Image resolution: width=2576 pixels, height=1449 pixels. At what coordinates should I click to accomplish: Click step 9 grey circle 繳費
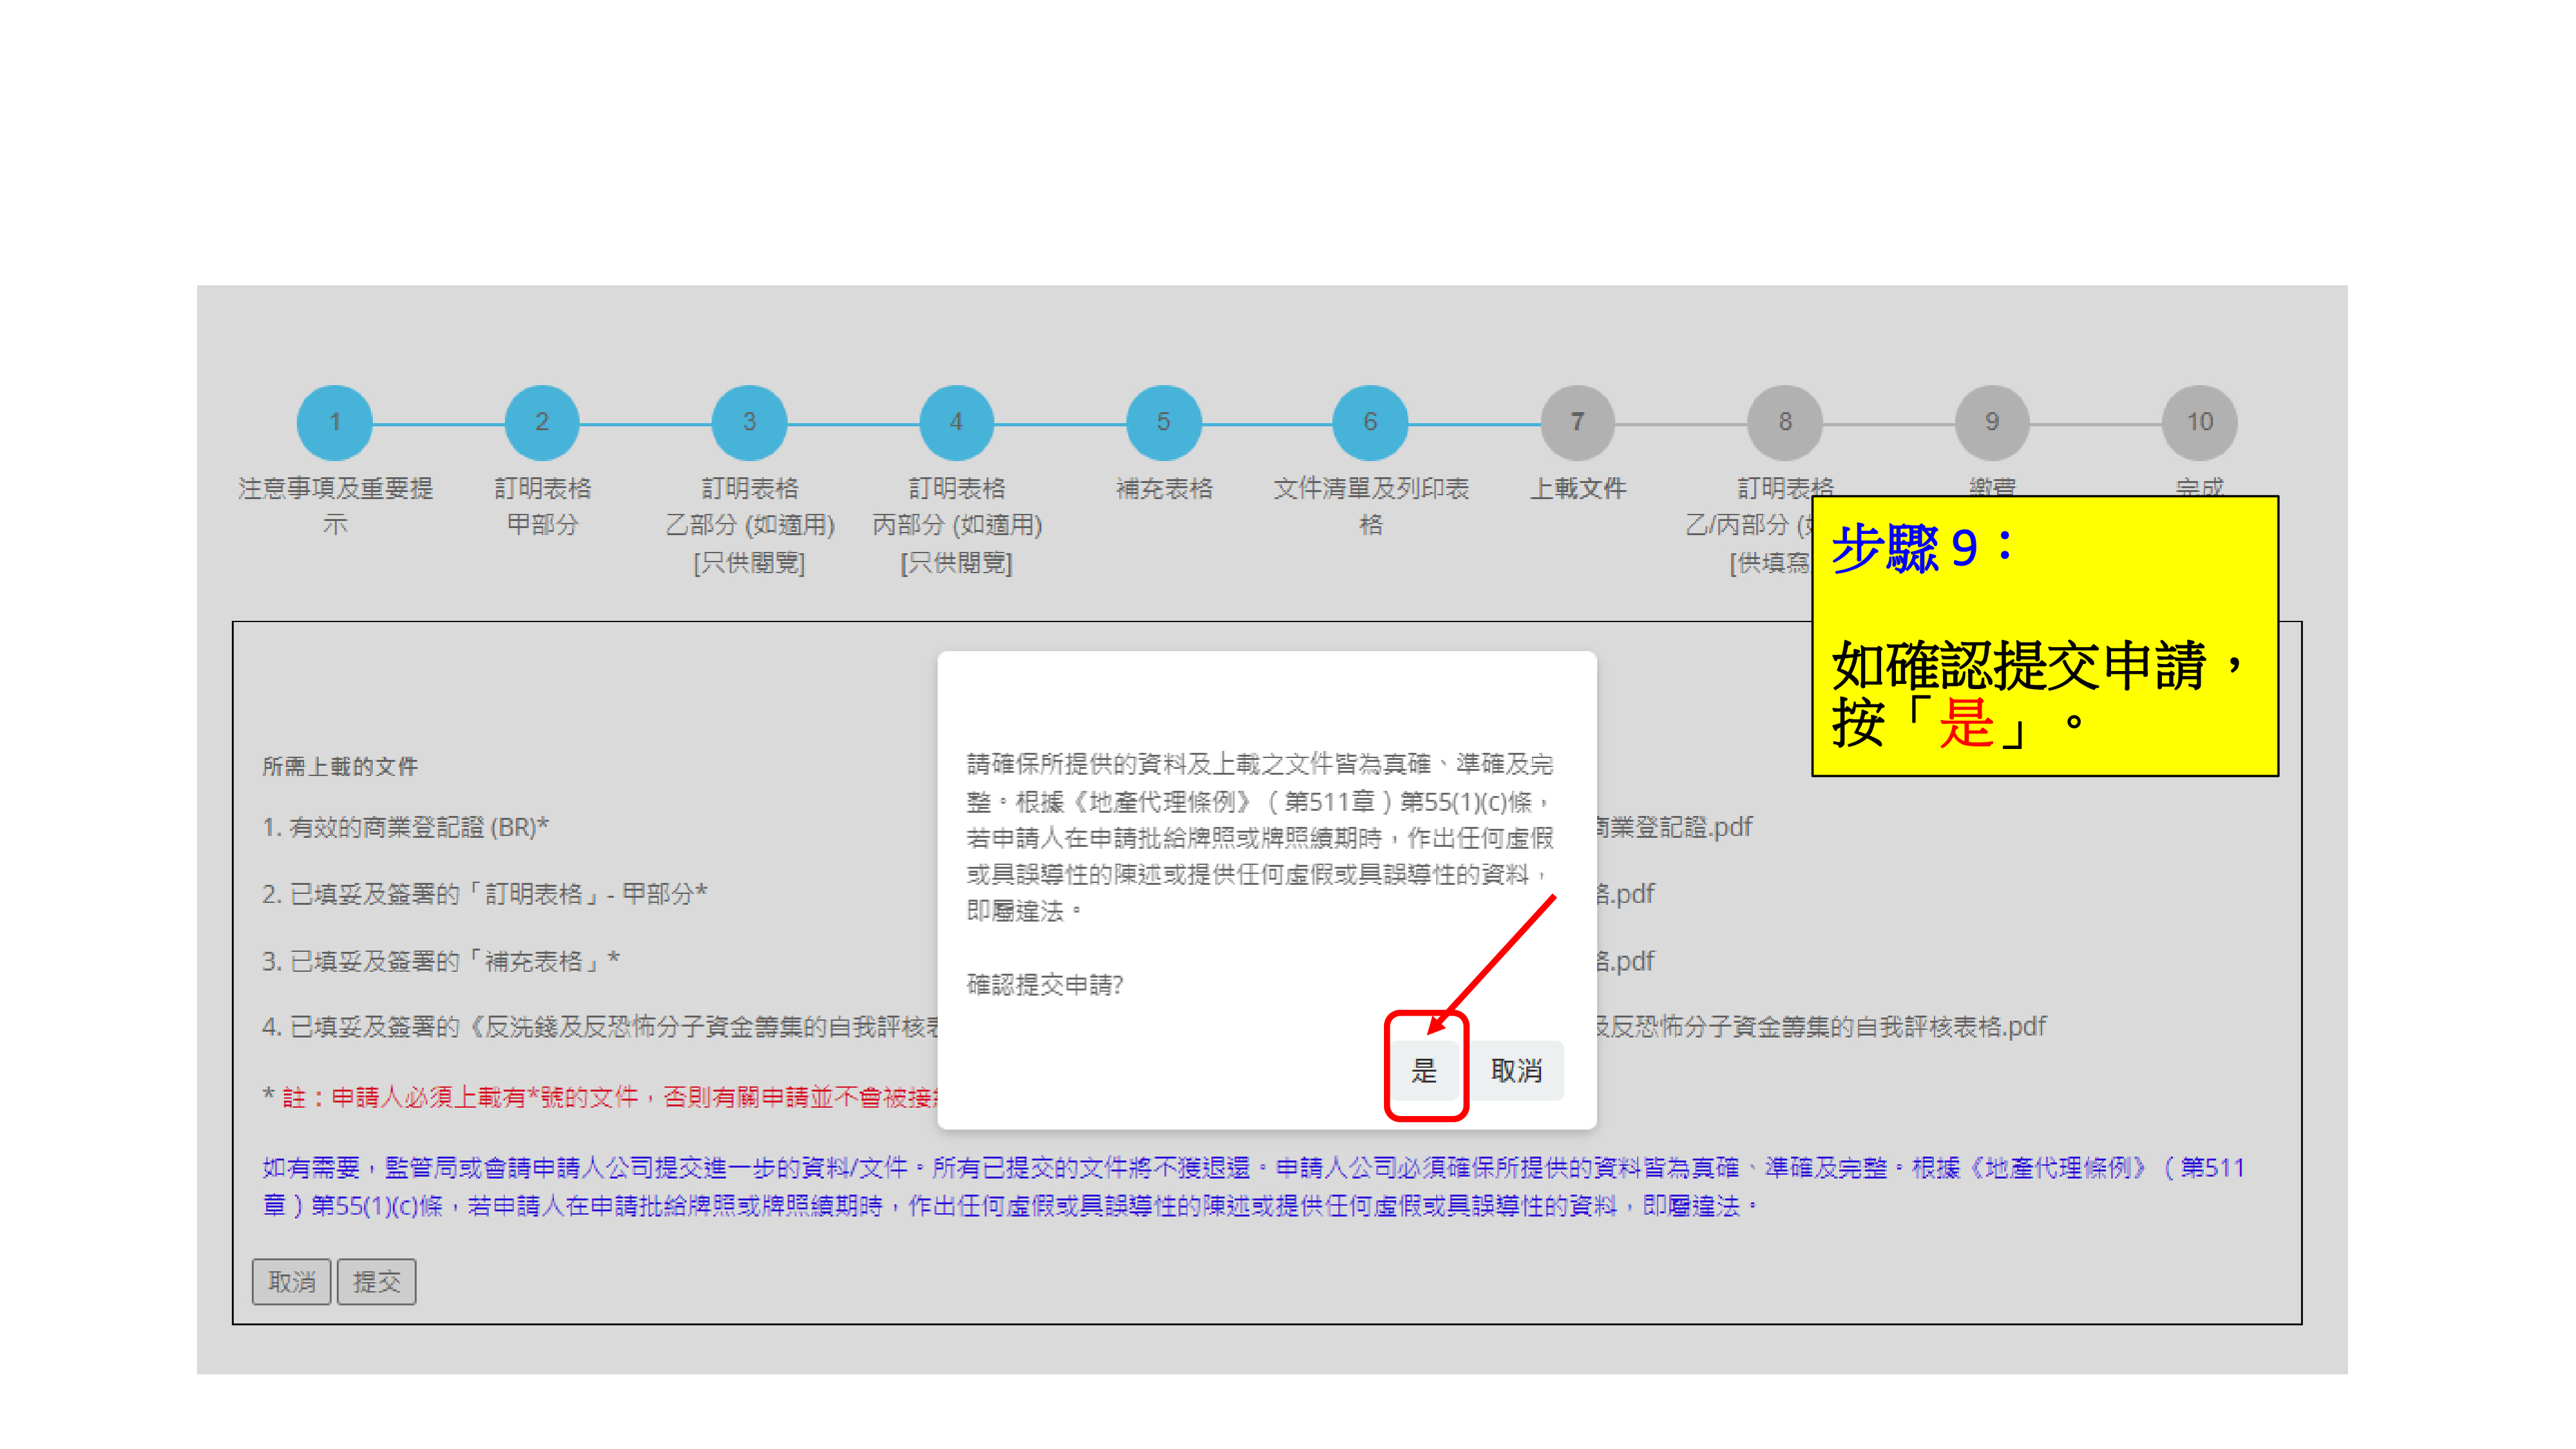tap(1991, 422)
